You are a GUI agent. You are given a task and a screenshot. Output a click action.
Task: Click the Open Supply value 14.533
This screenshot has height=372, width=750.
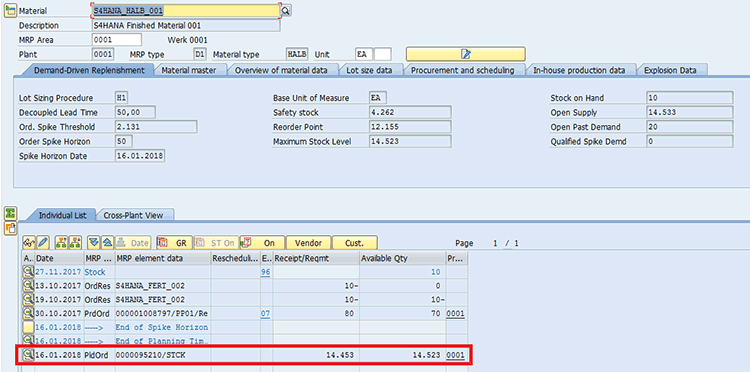coord(689,112)
